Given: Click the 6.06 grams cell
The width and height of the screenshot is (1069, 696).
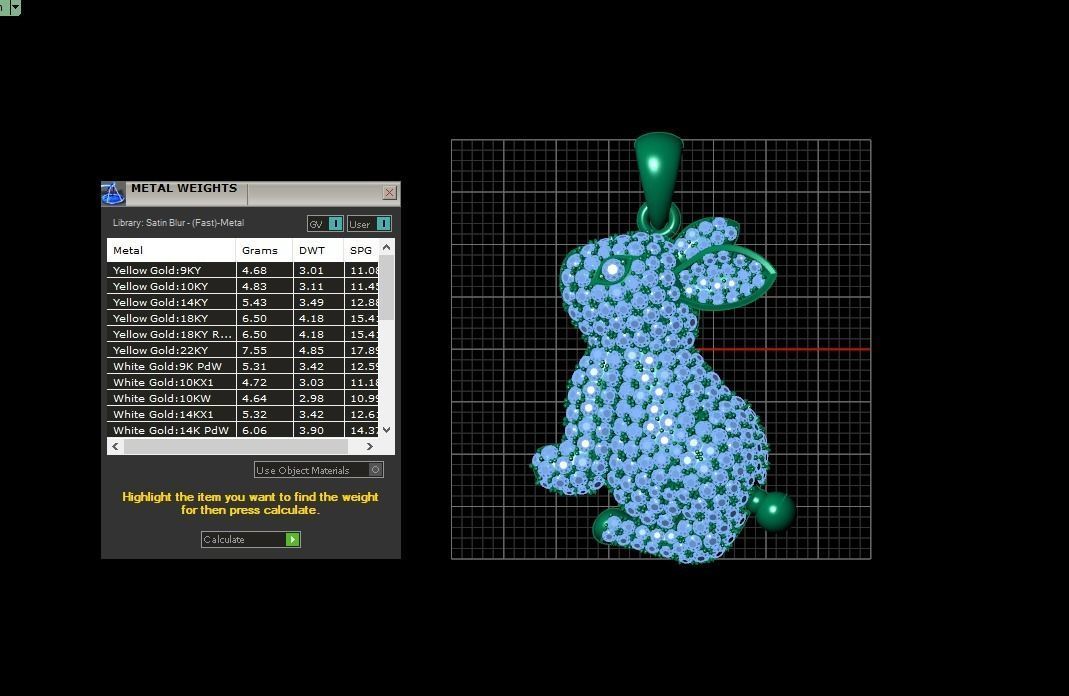Looking at the screenshot, I should pos(264,430).
